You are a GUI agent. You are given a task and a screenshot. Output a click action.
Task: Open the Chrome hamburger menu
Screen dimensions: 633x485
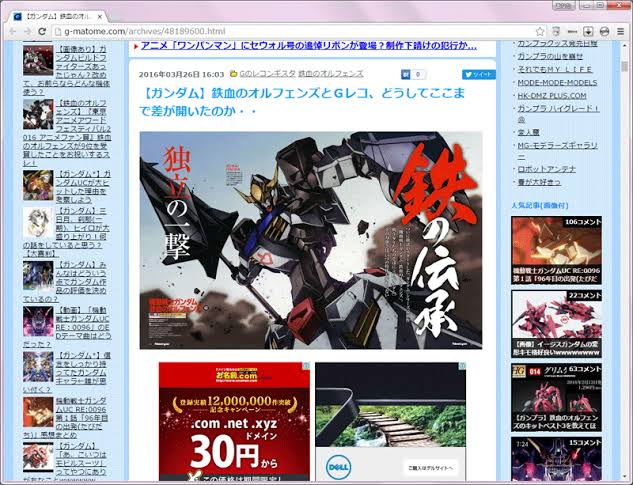pos(620,31)
